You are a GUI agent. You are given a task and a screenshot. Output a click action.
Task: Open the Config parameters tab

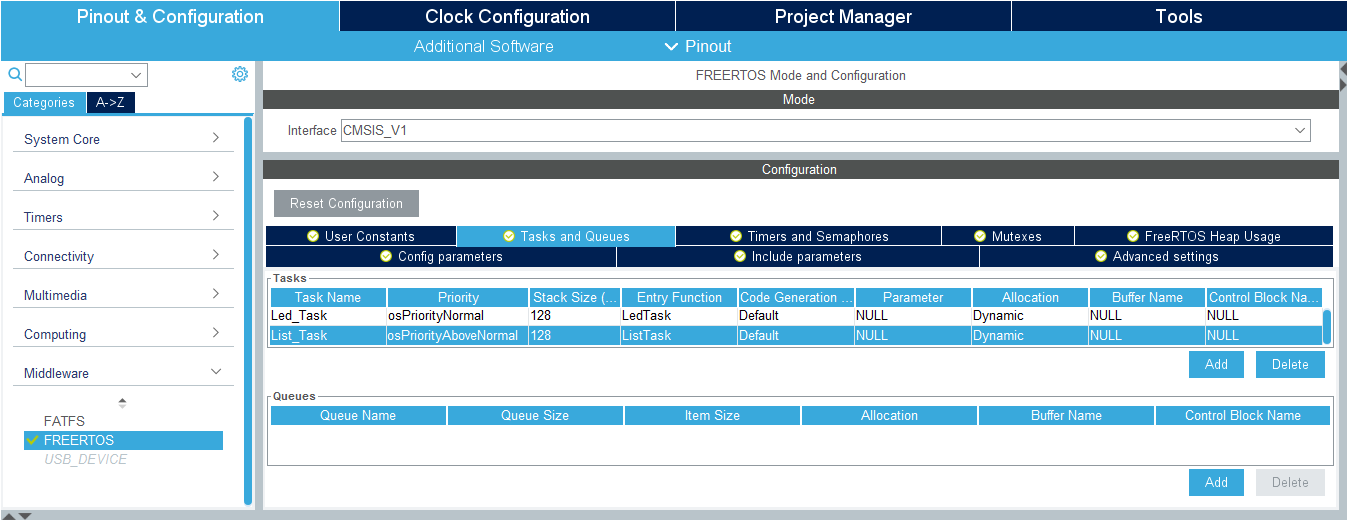(441, 256)
